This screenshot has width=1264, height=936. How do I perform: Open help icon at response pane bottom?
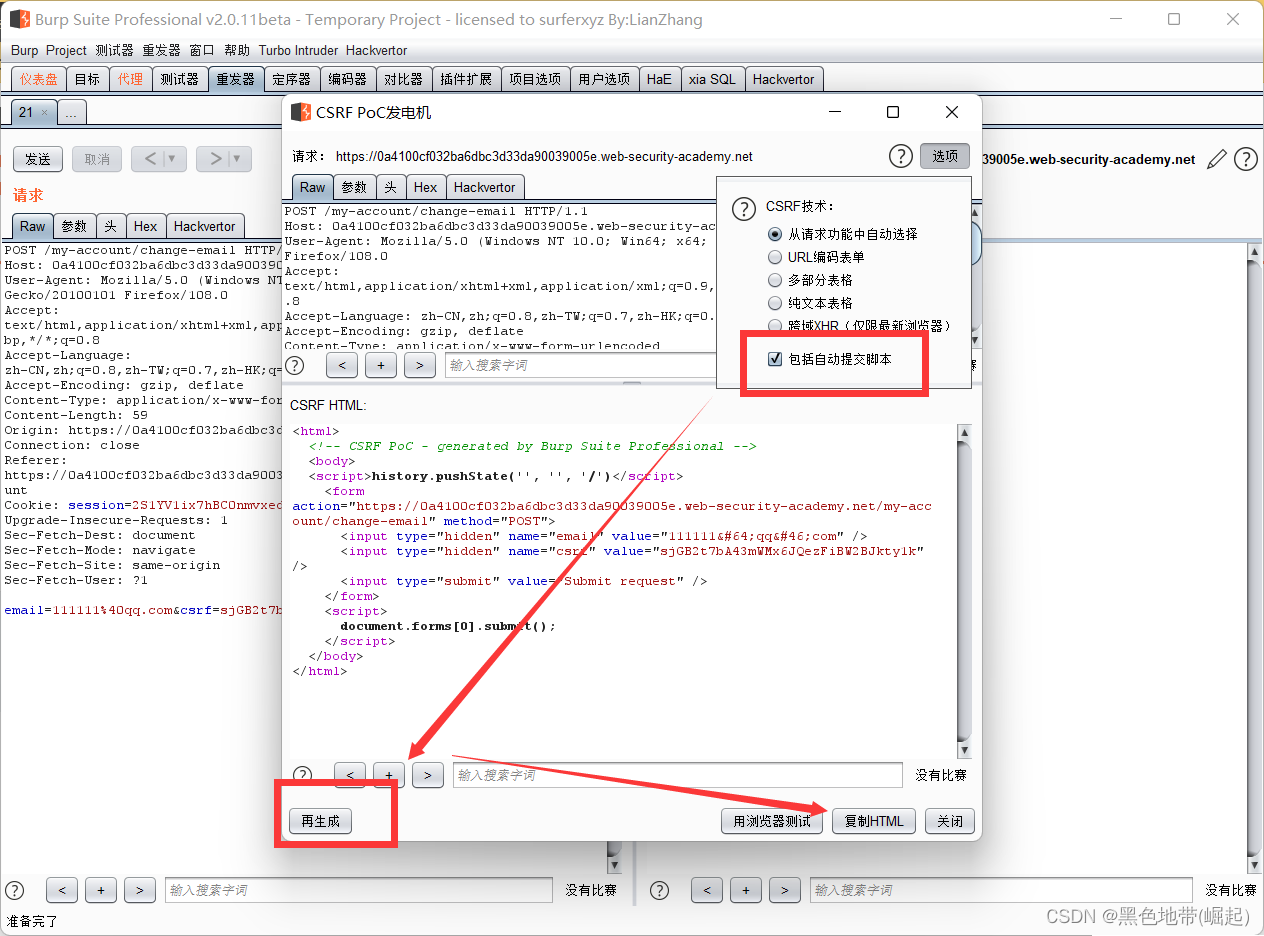(x=660, y=890)
